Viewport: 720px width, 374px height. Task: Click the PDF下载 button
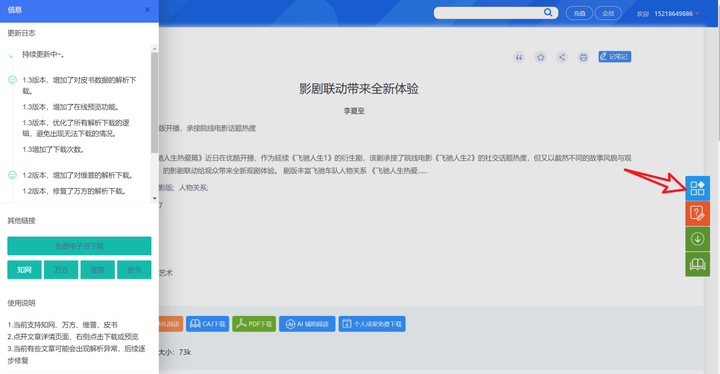pyautogui.click(x=254, y=324)
